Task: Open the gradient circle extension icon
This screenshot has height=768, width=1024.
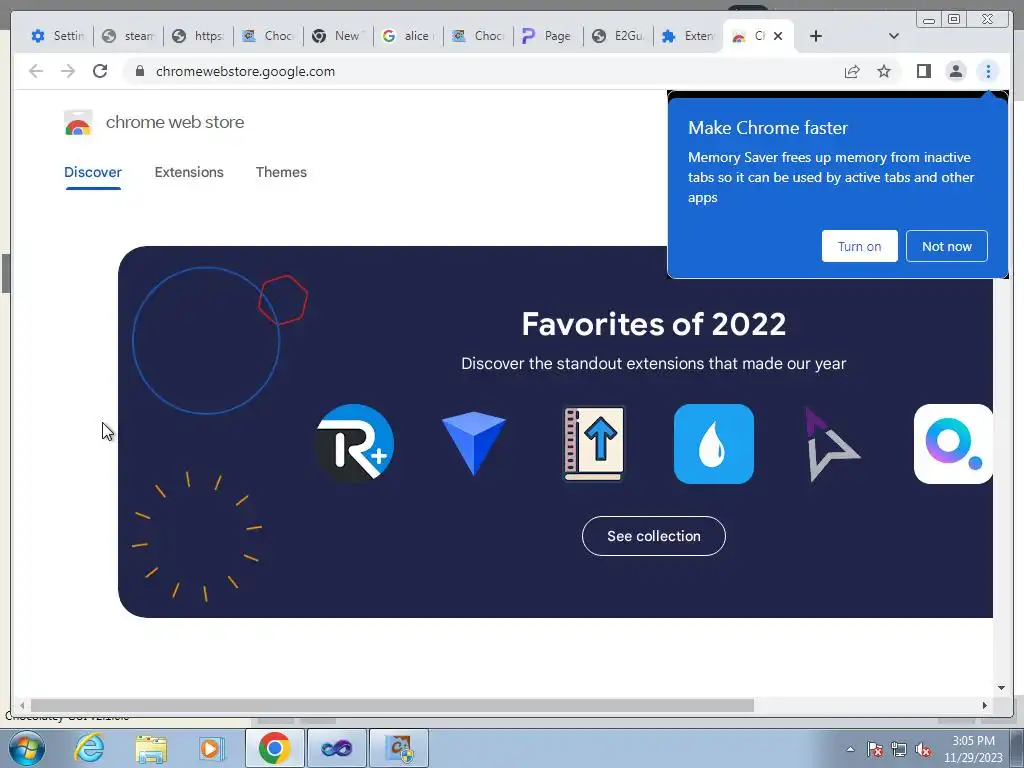Action: pos(953,443)
